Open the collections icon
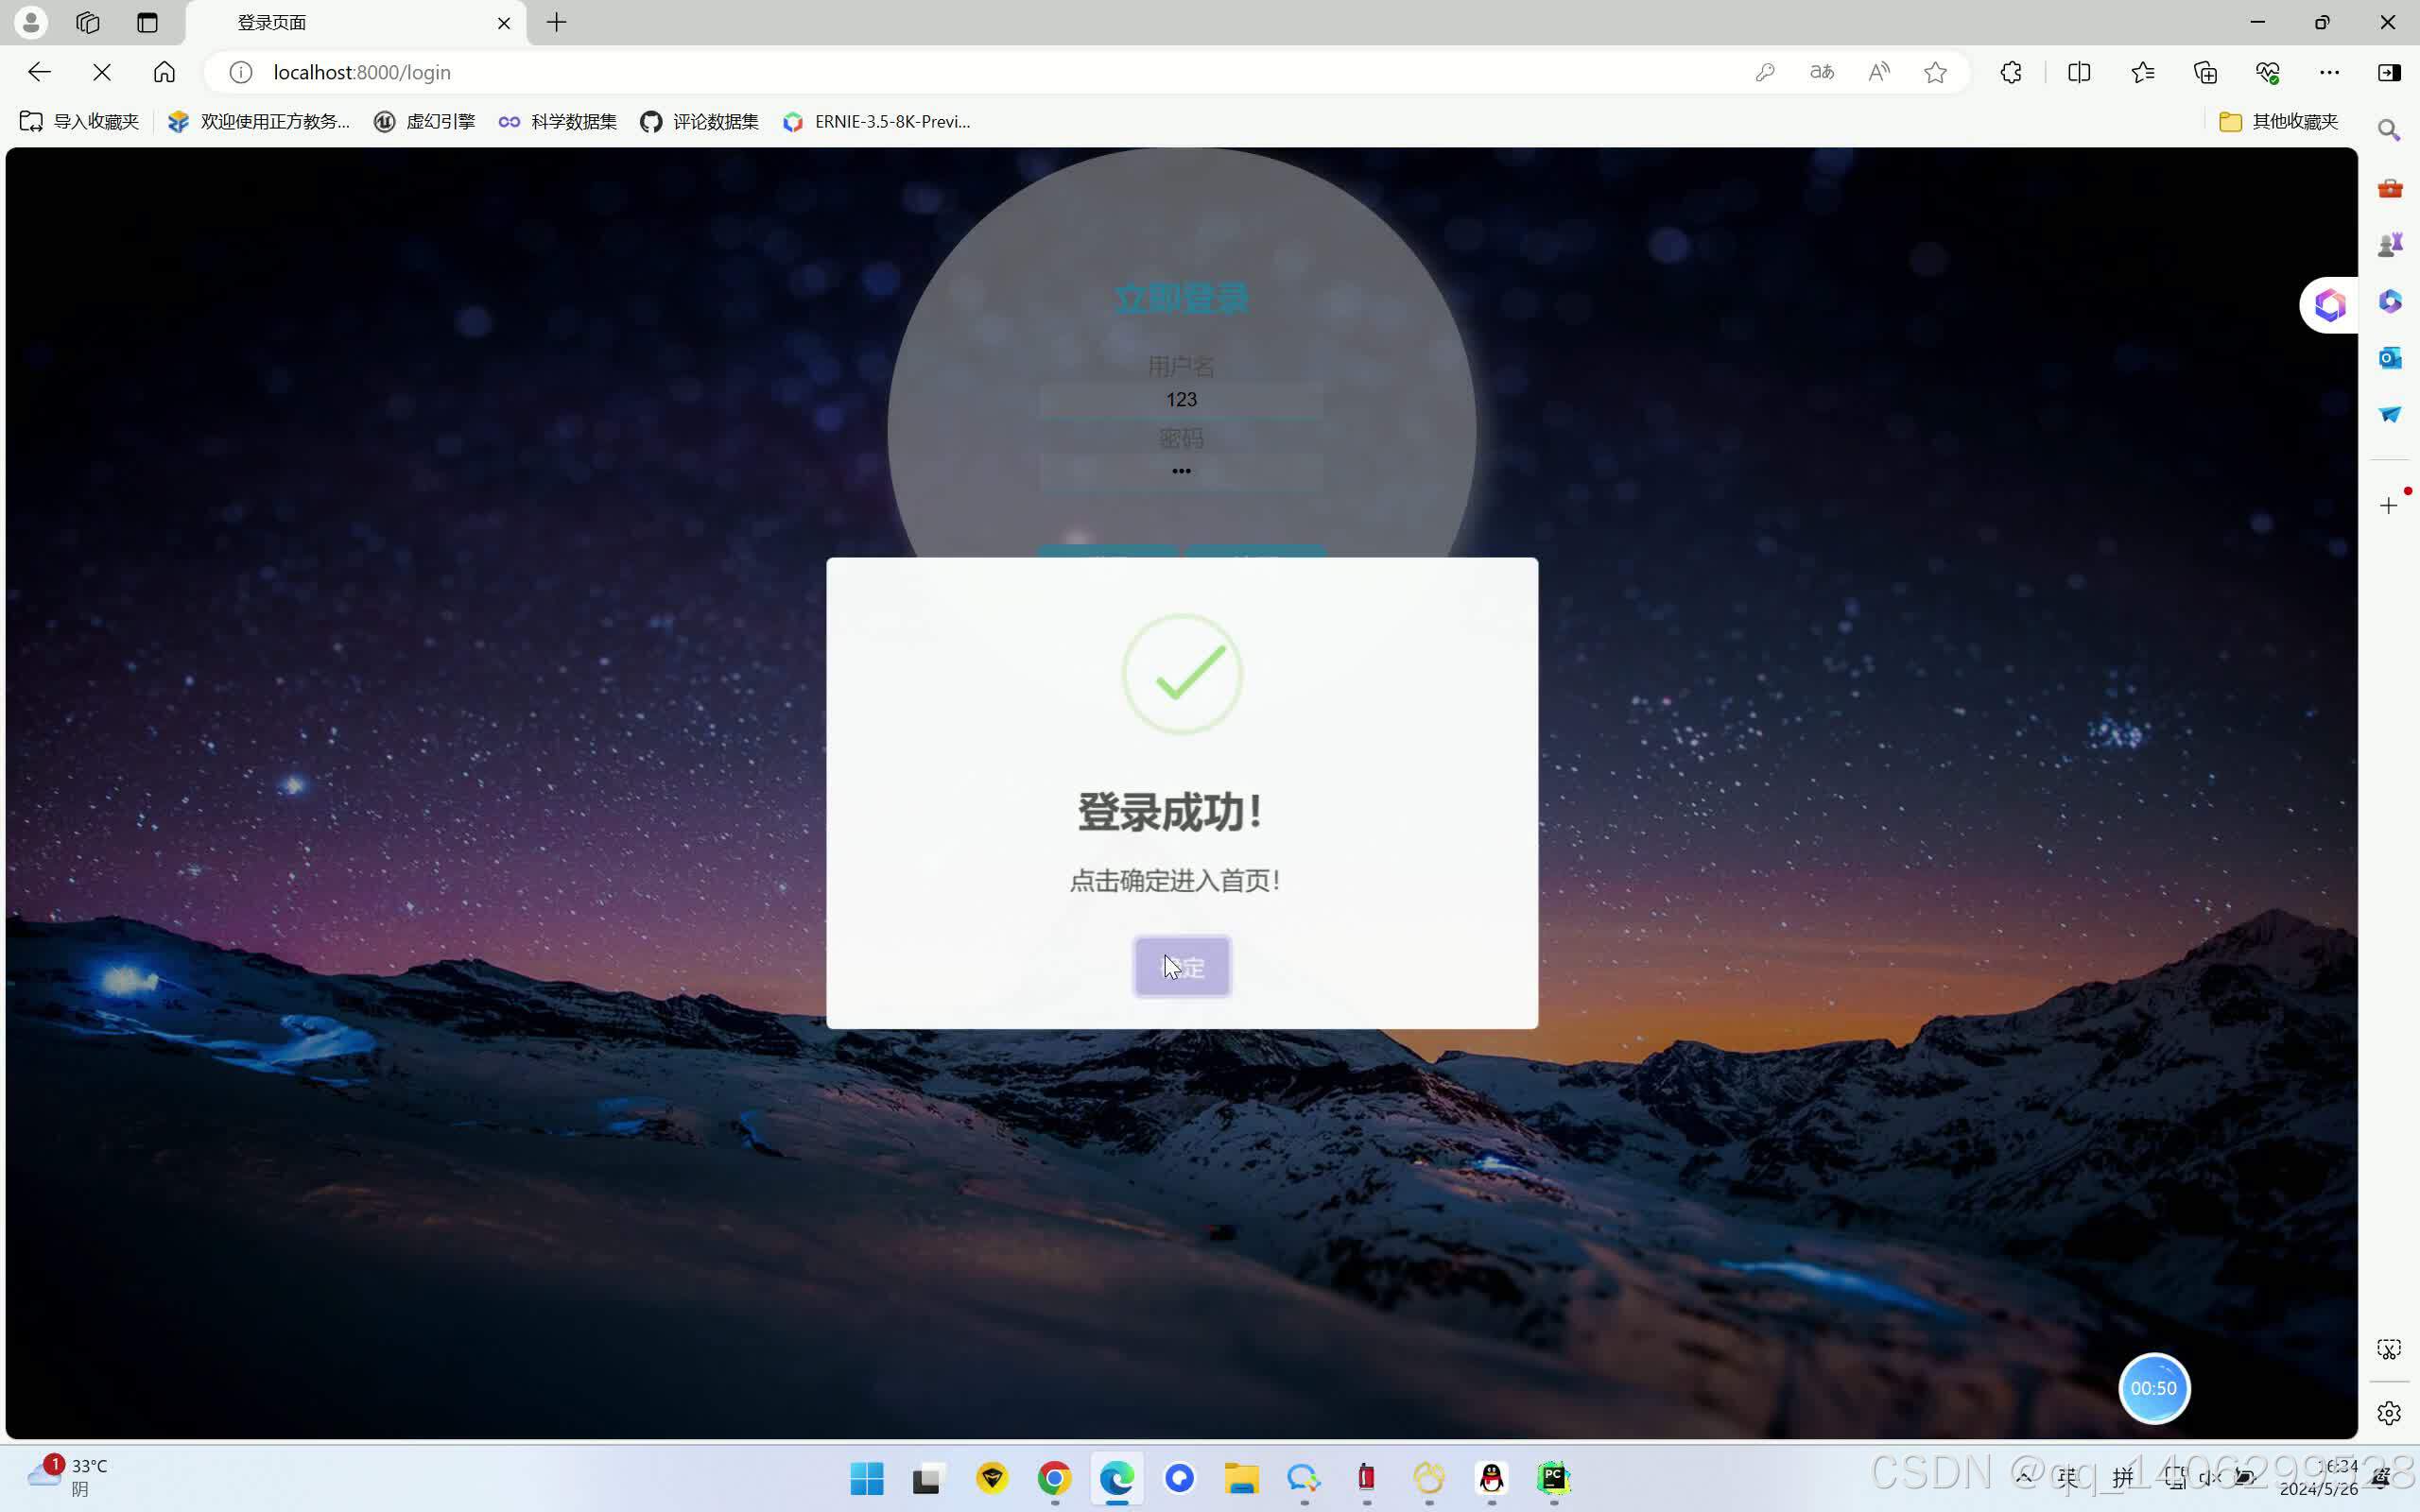2420x1512 pixels. 2205,72
